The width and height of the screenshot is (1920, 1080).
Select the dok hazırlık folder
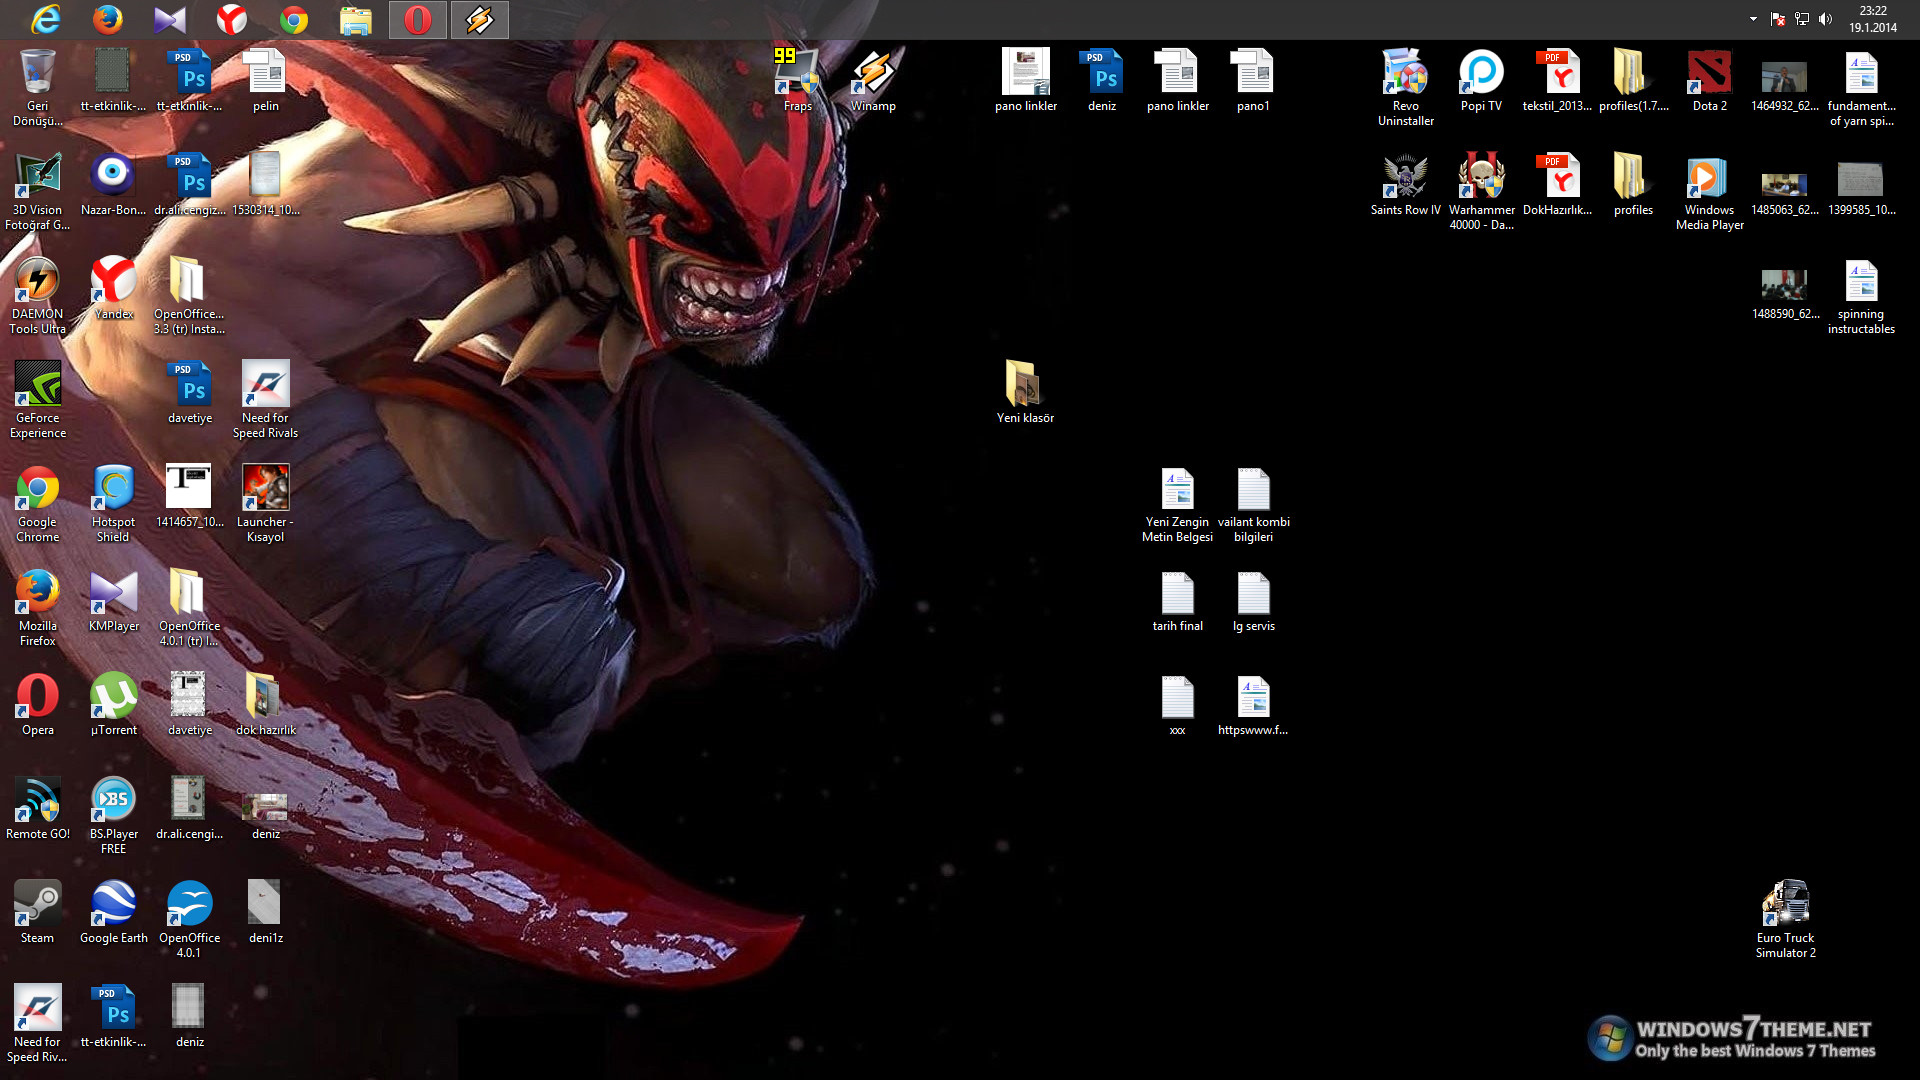pos(265,705)
